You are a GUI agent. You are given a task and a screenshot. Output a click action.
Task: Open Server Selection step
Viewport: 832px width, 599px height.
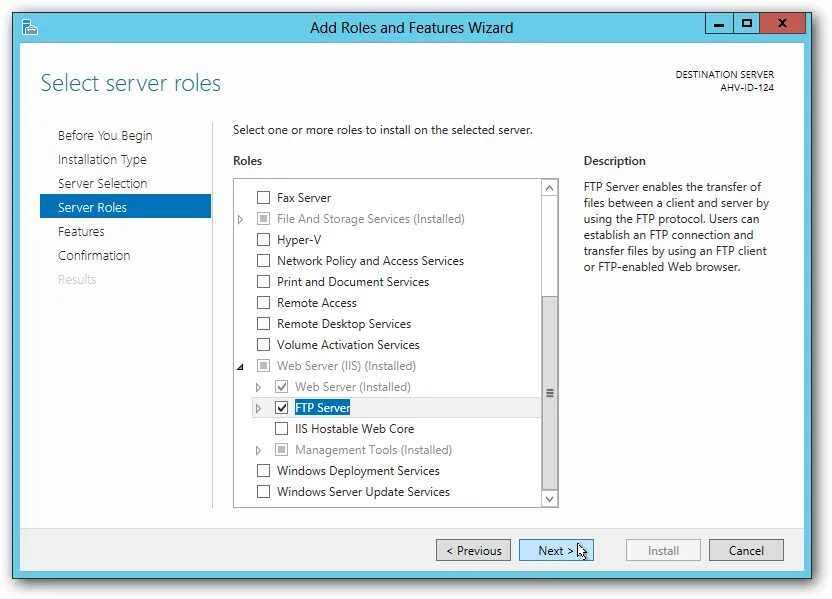point(102,183)
